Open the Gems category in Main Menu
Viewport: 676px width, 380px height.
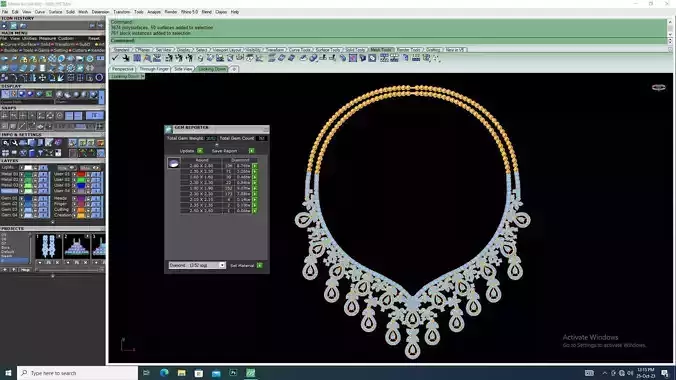44,50
